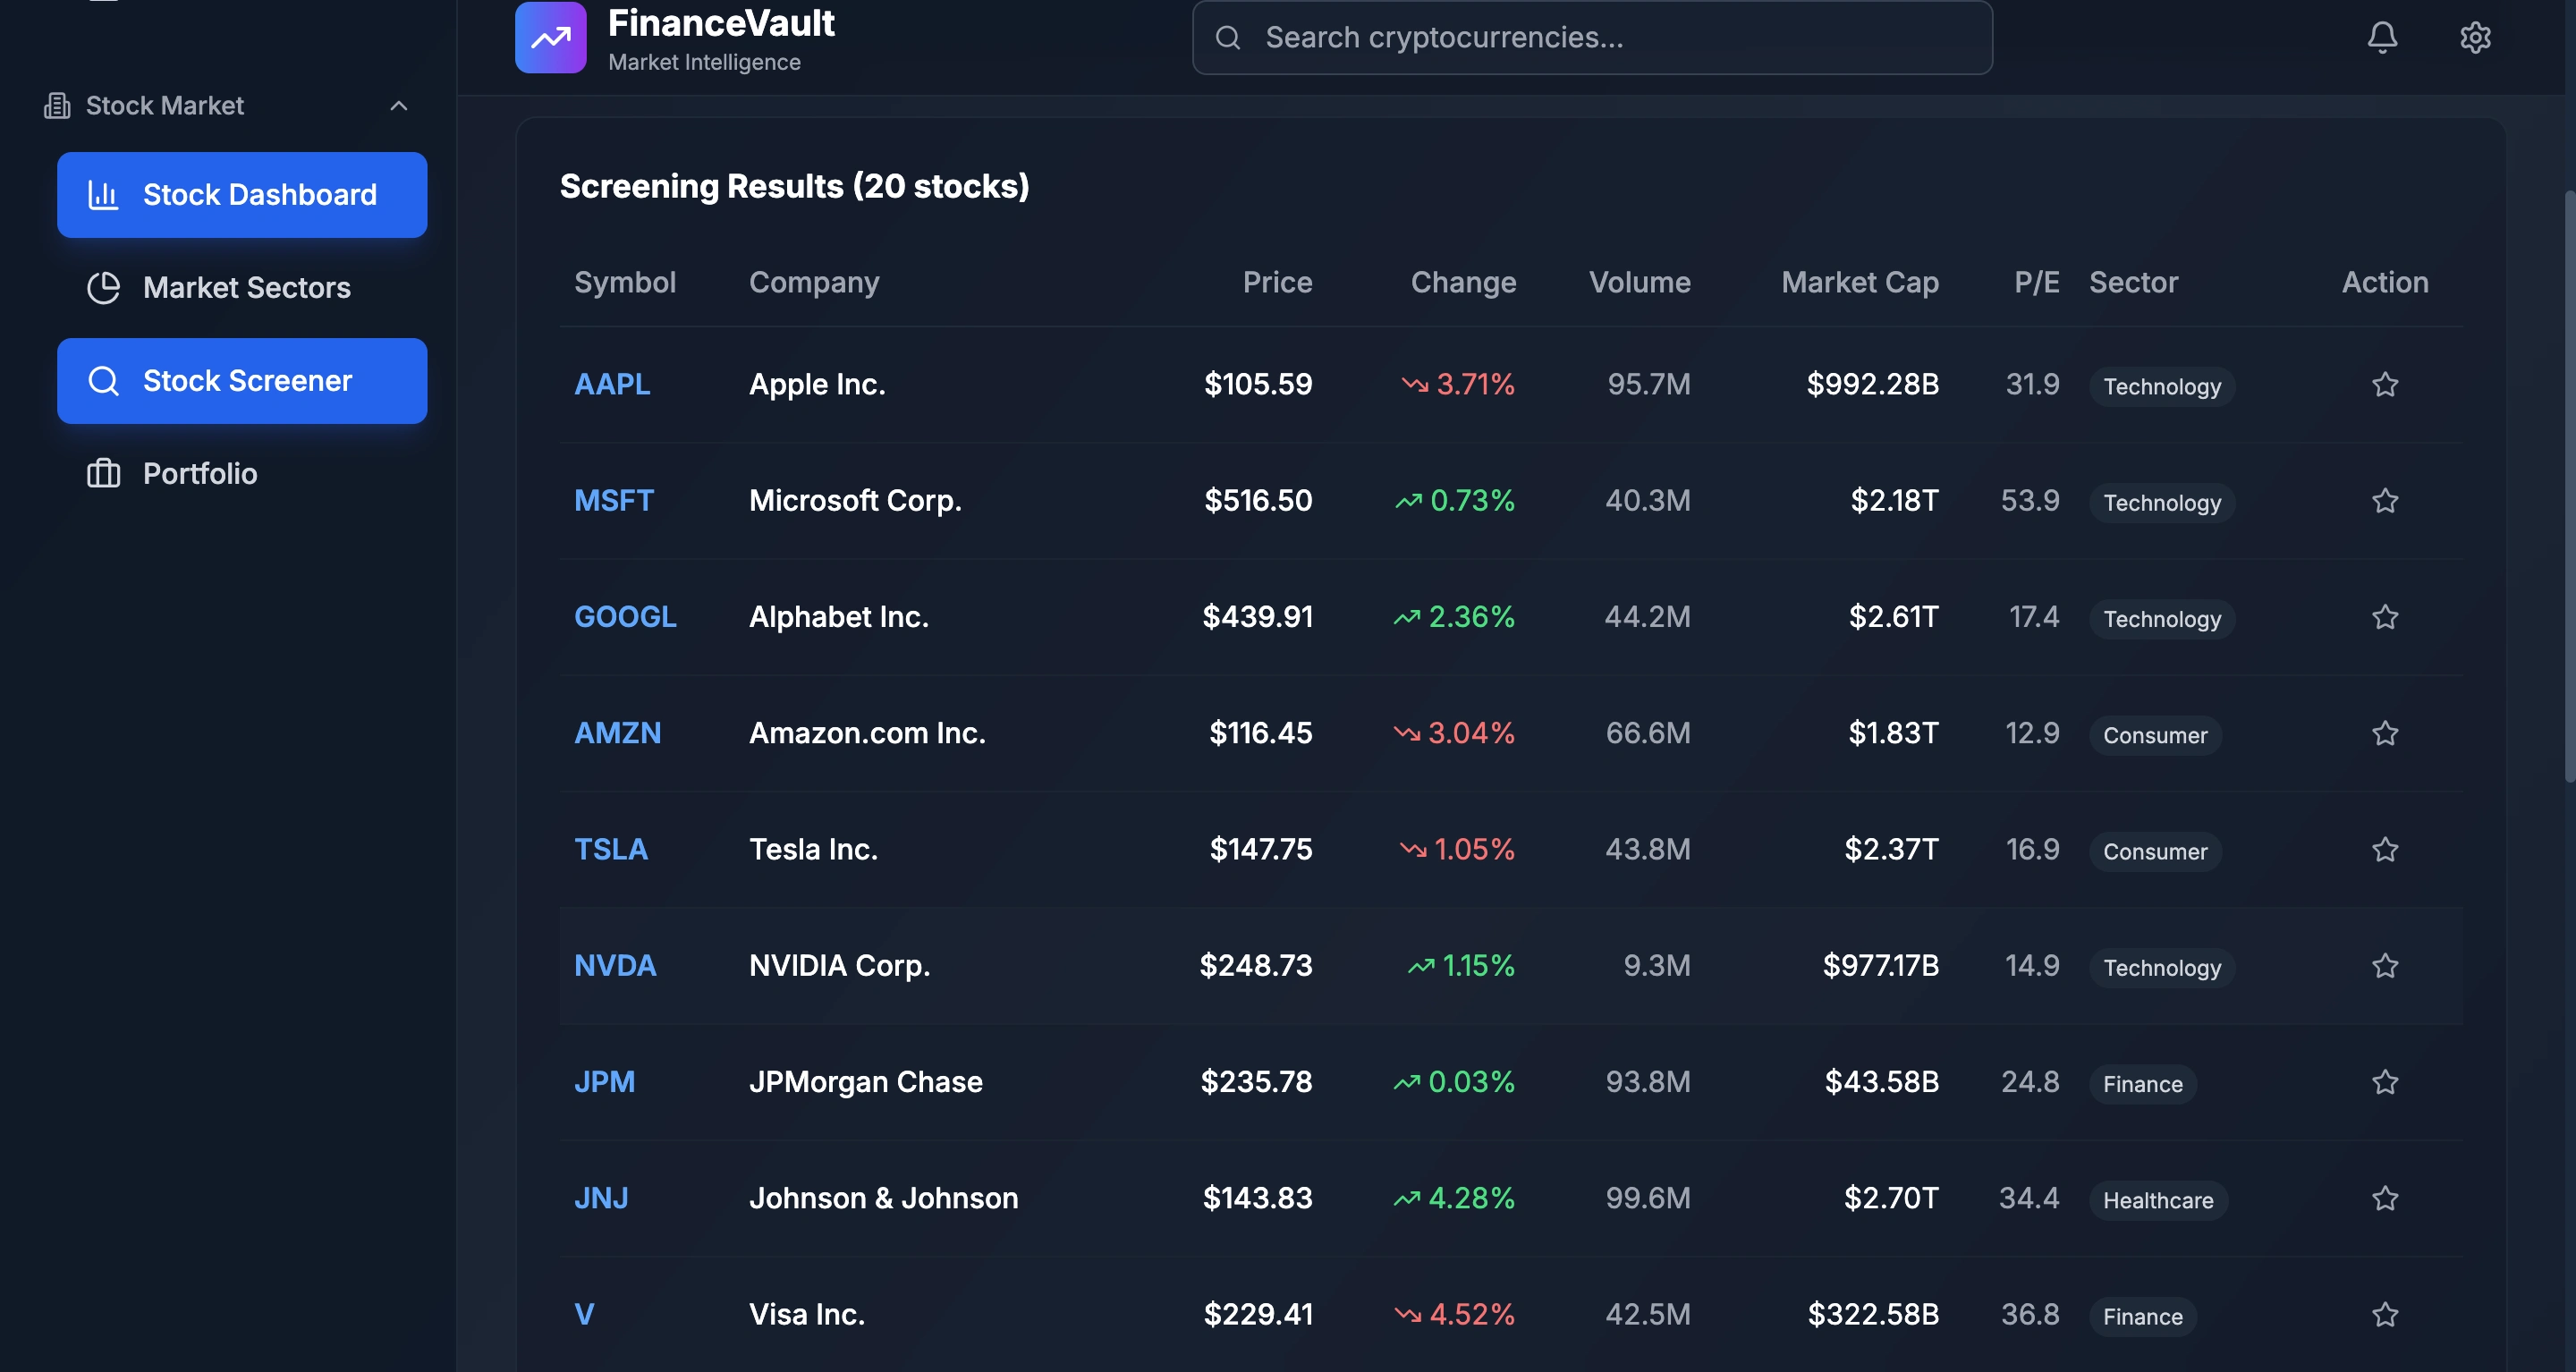Click the GOOGL ticker link

625,616
